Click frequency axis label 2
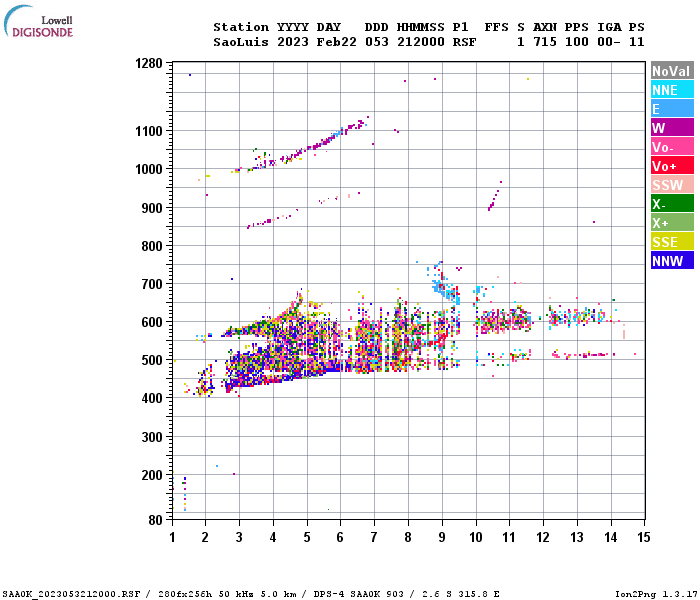Viewport: 700px width, 600px height. coord(205,537)
